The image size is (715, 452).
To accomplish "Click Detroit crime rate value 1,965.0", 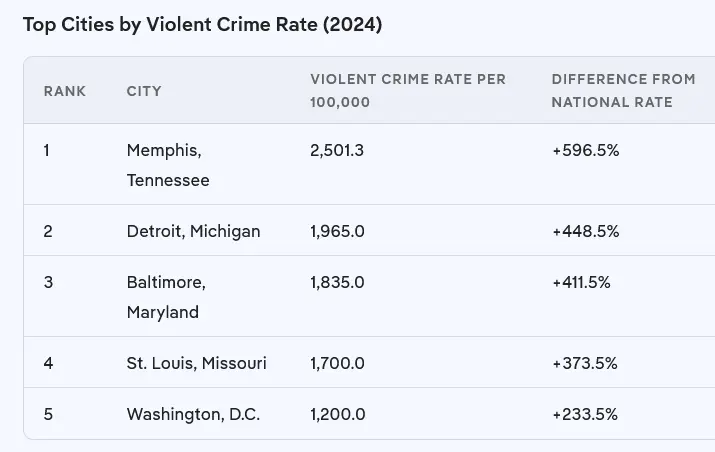I will point(338,231).
